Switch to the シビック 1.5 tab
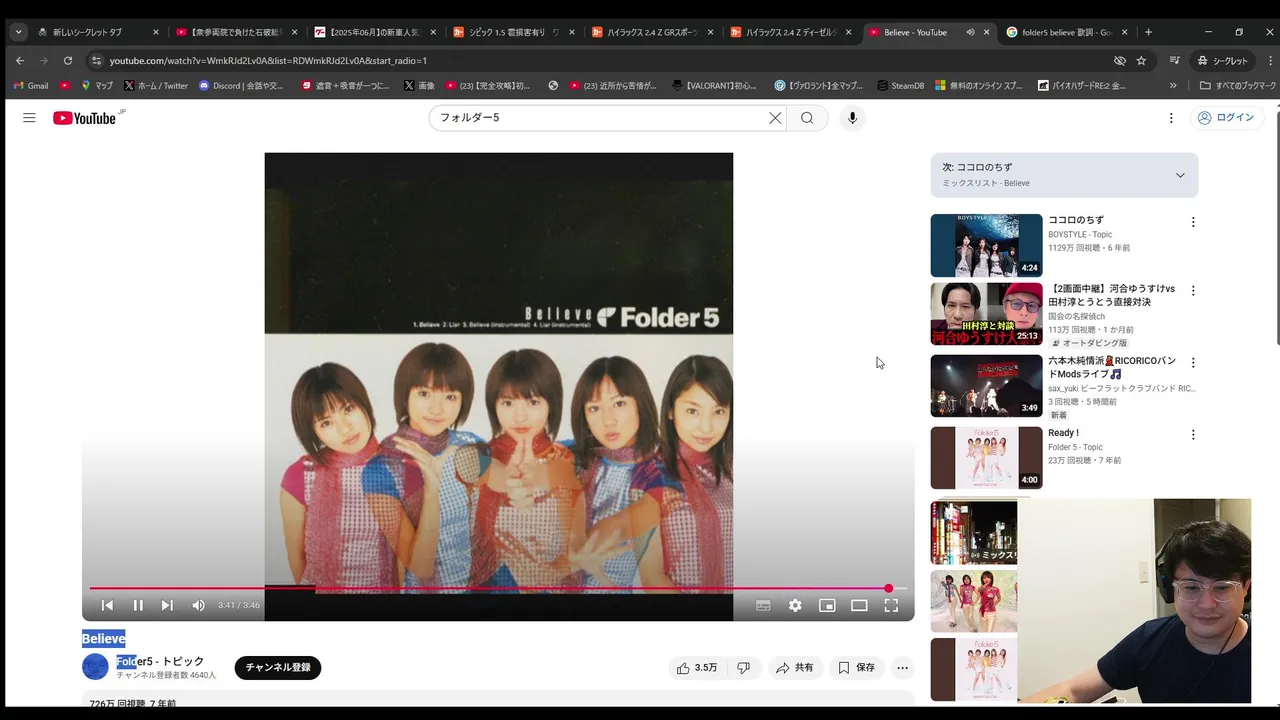The width and height of the screenshot is (1280, 720). [513, 32]
